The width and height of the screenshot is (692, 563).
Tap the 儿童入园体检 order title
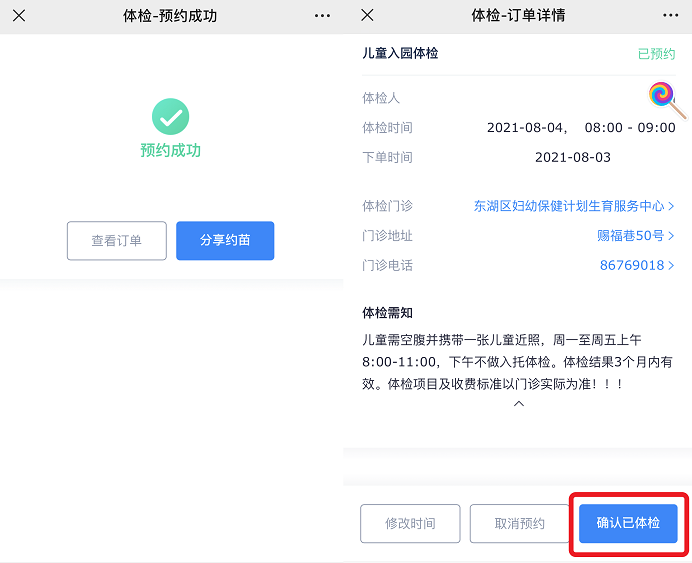400,54
